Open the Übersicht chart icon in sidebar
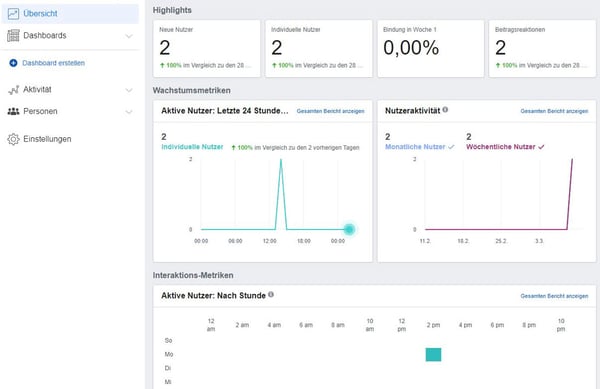 coord(13,14)
